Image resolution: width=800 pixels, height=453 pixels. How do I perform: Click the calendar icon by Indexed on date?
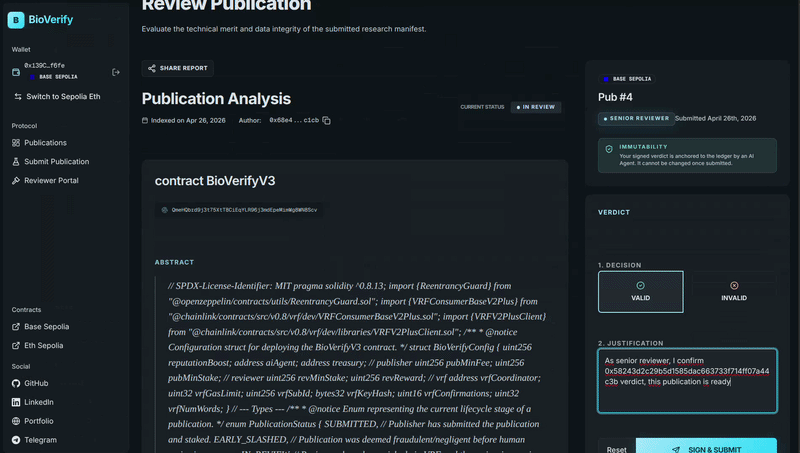coord(145,120)
